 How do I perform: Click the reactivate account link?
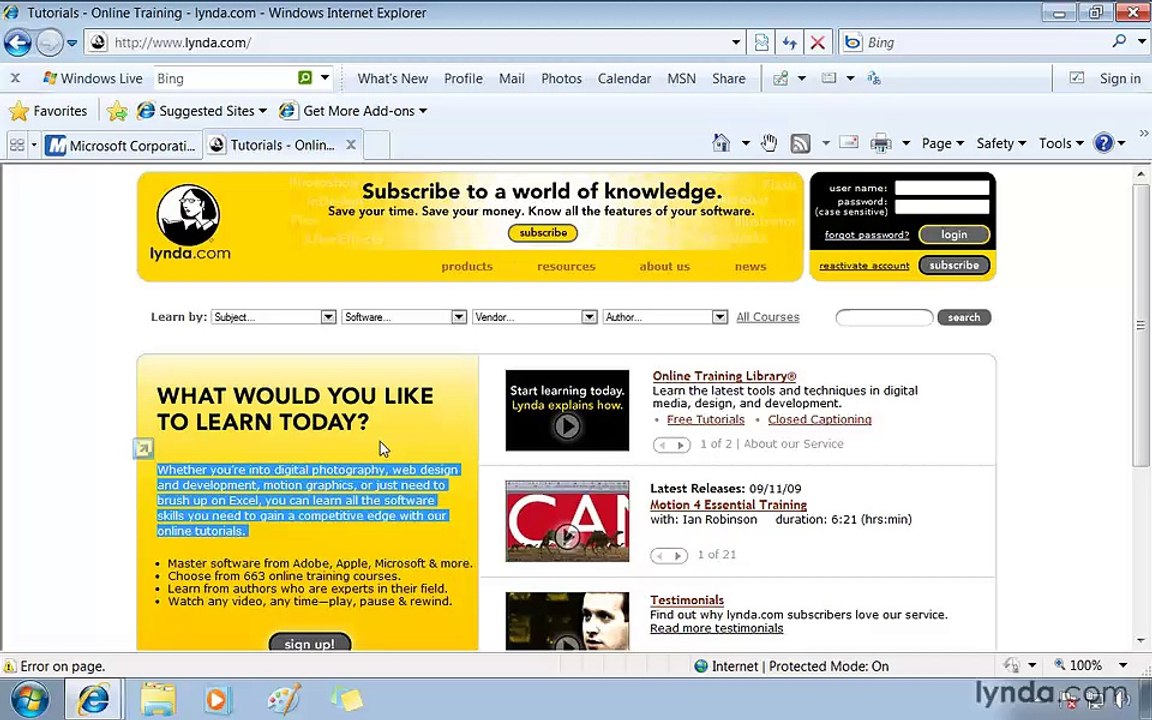864,266
